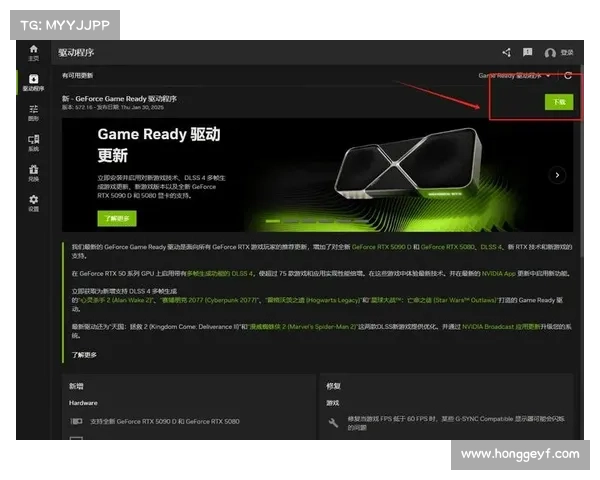600x480 pixels.
Task: Open the feedback flag icon
Action: 528,52
